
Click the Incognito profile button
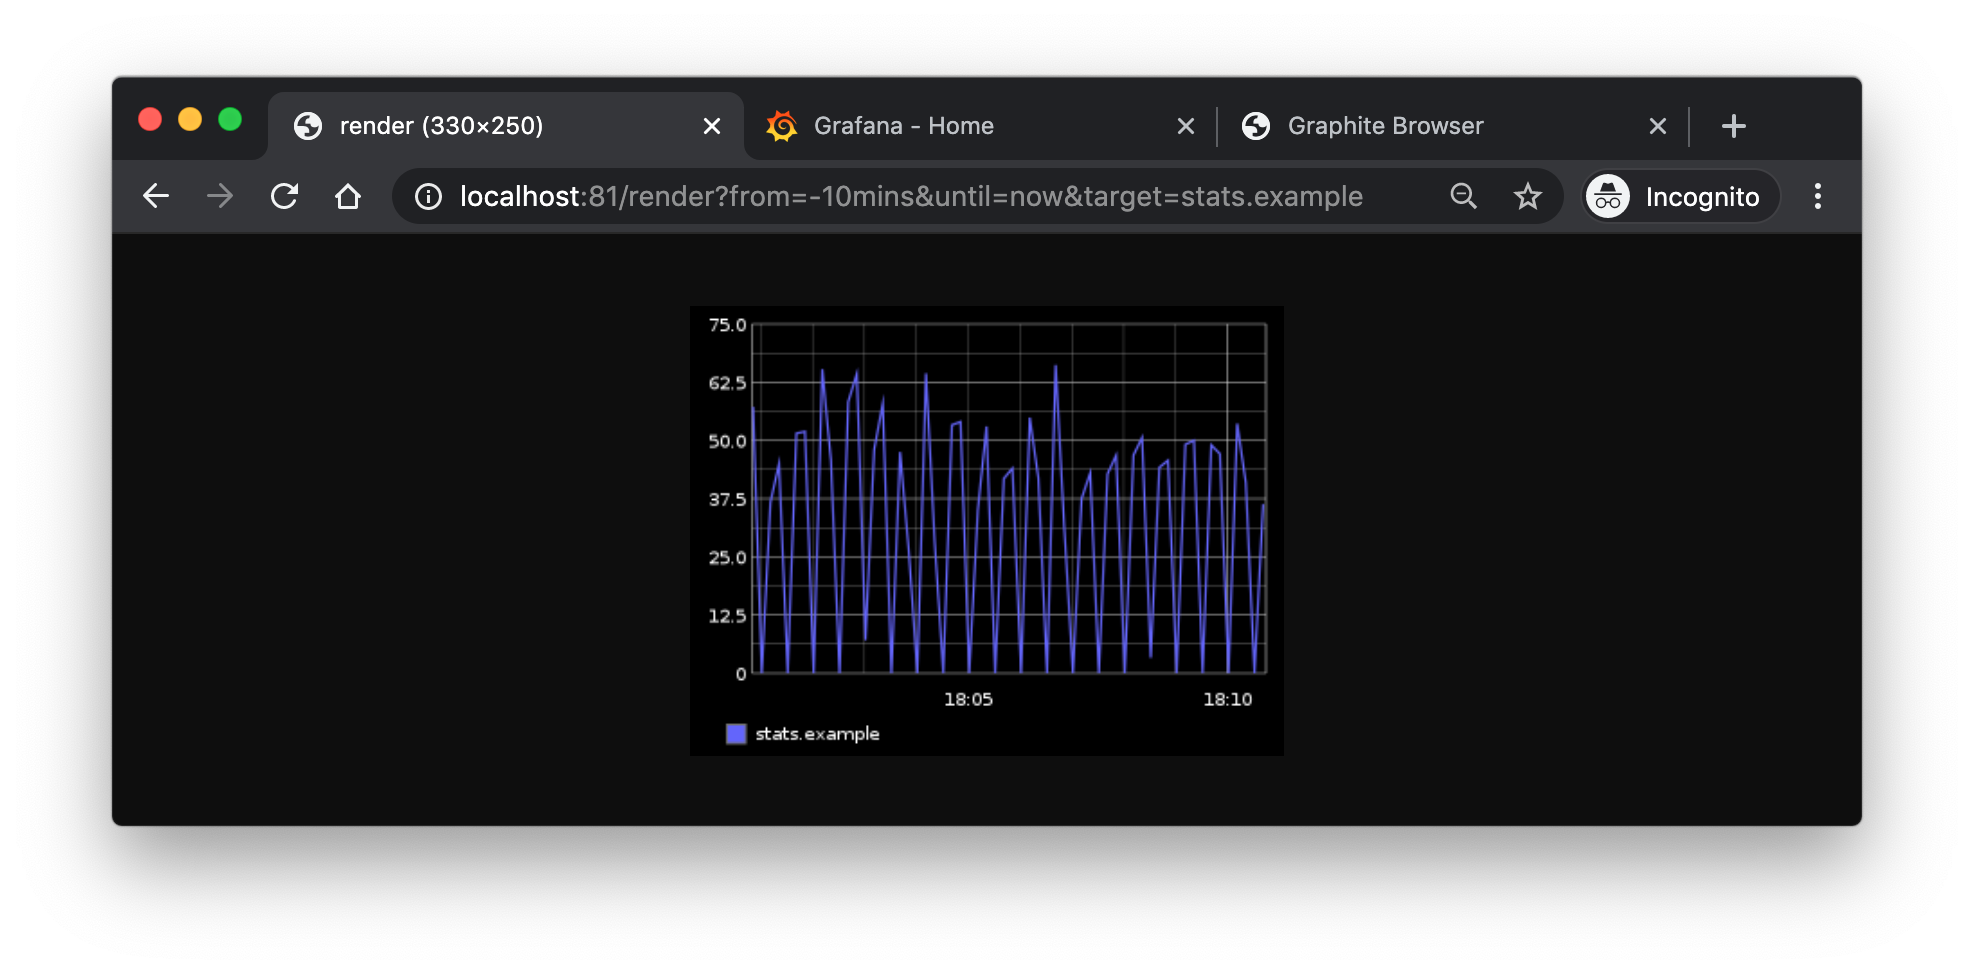click(x=1680, y=196)
